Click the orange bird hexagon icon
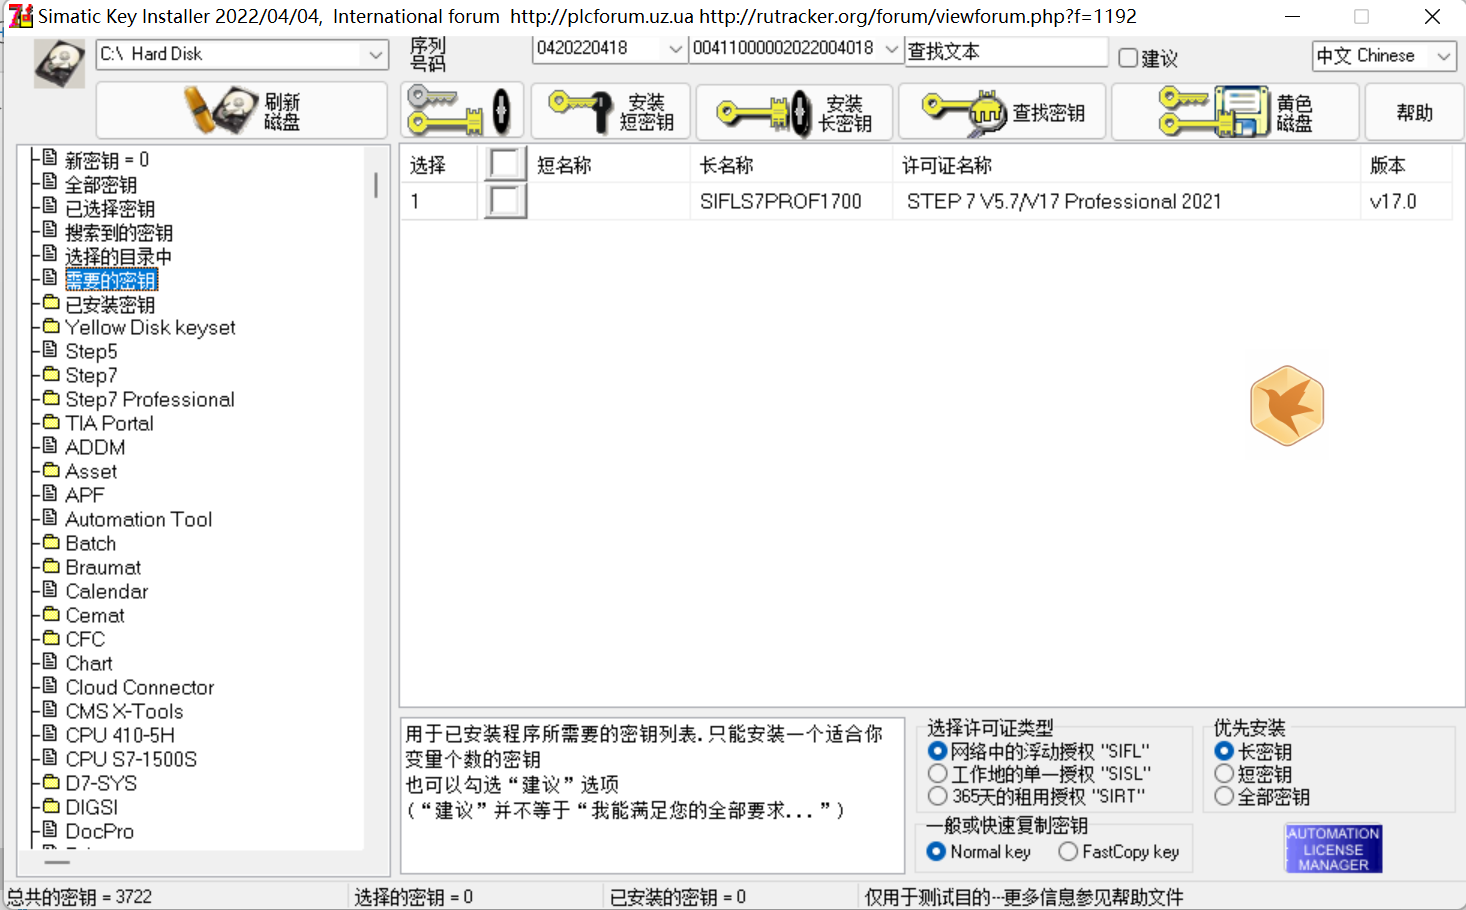 coord(1287,406)
